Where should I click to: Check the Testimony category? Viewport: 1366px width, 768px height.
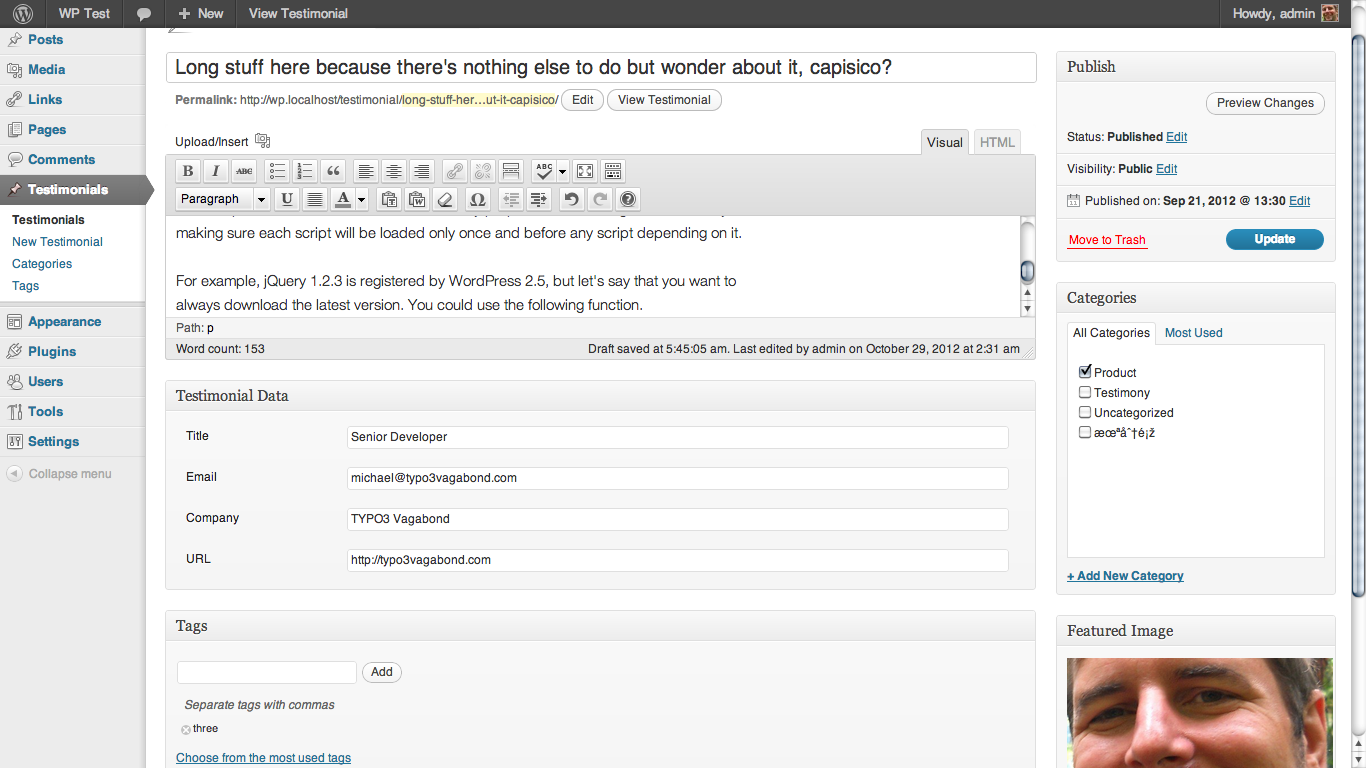point(1085,393)
